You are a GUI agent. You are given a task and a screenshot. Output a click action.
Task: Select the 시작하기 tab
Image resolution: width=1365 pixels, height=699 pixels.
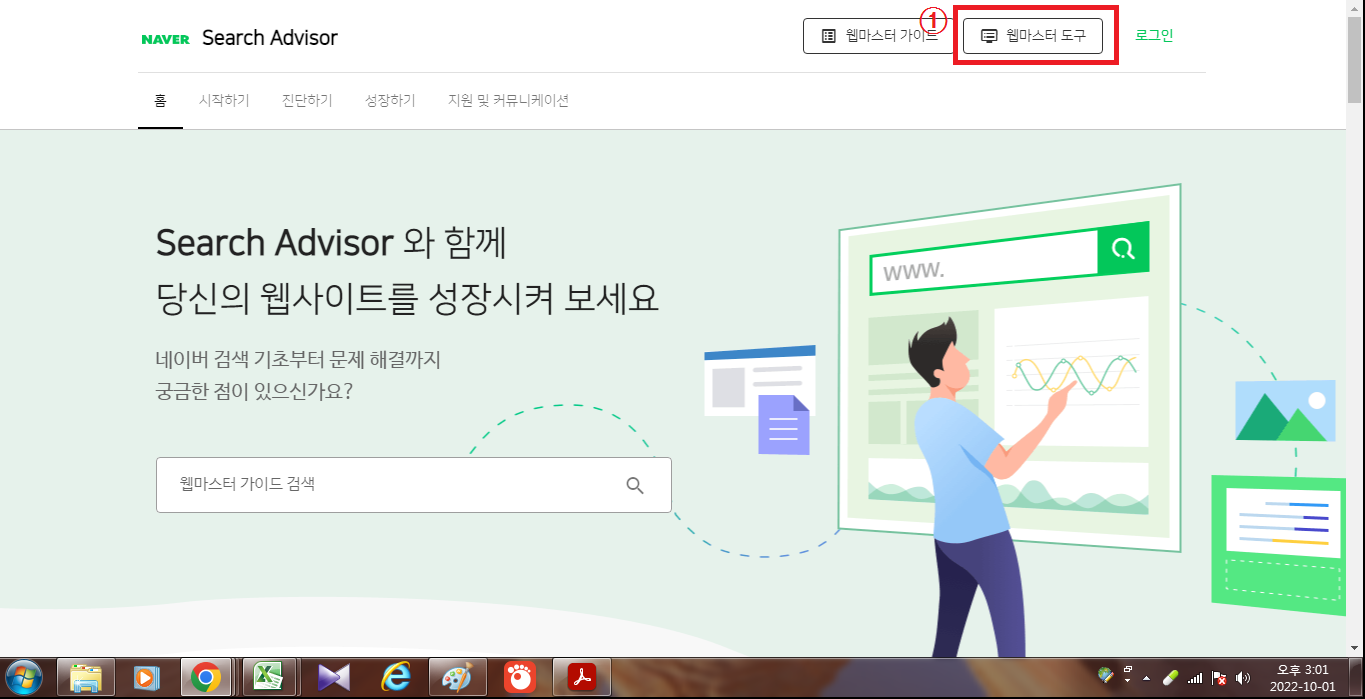point(224,100)
